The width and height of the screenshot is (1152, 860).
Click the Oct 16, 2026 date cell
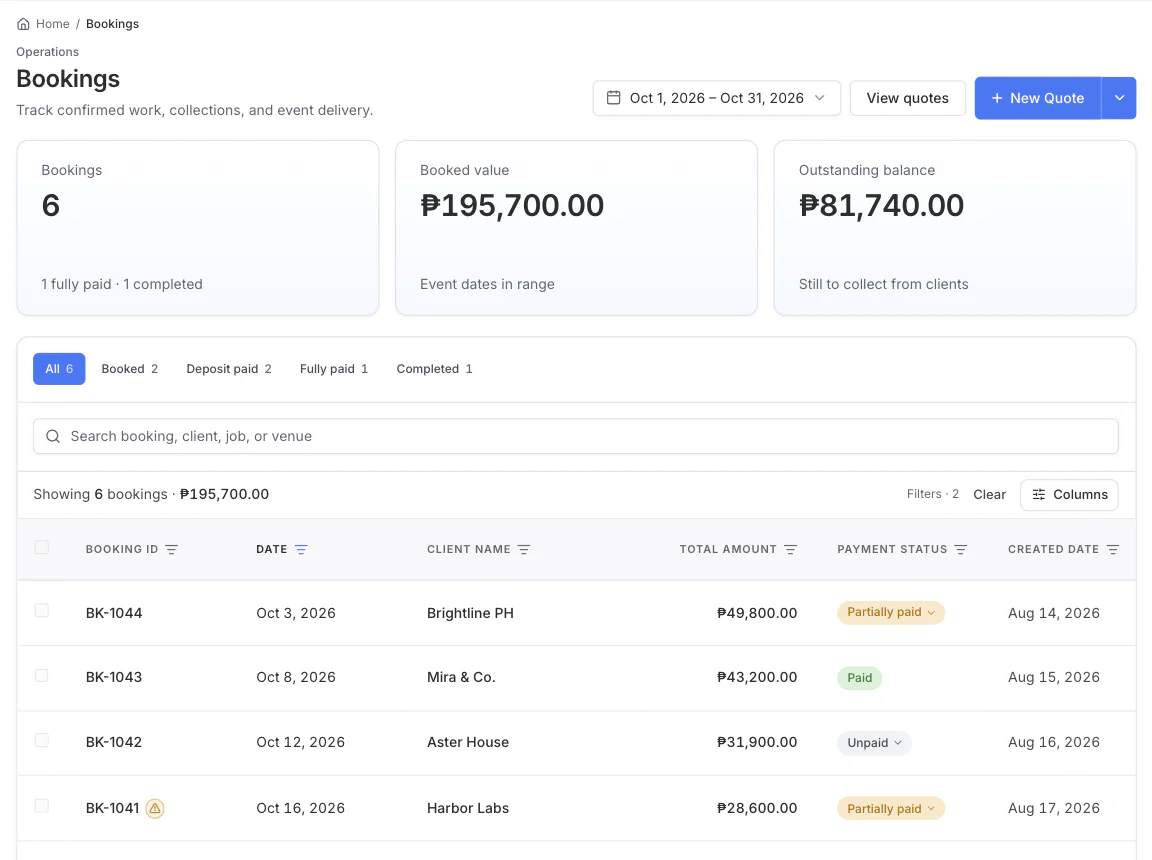point(300,808)
